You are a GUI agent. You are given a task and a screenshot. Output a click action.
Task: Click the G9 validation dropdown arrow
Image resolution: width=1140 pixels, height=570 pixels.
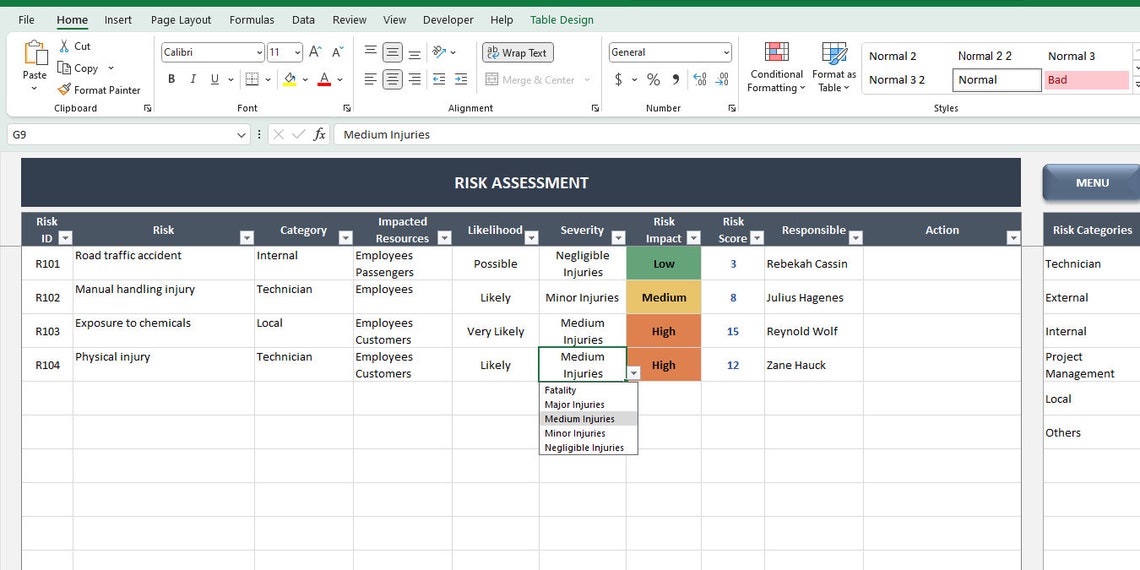click(x=634, y=373)
